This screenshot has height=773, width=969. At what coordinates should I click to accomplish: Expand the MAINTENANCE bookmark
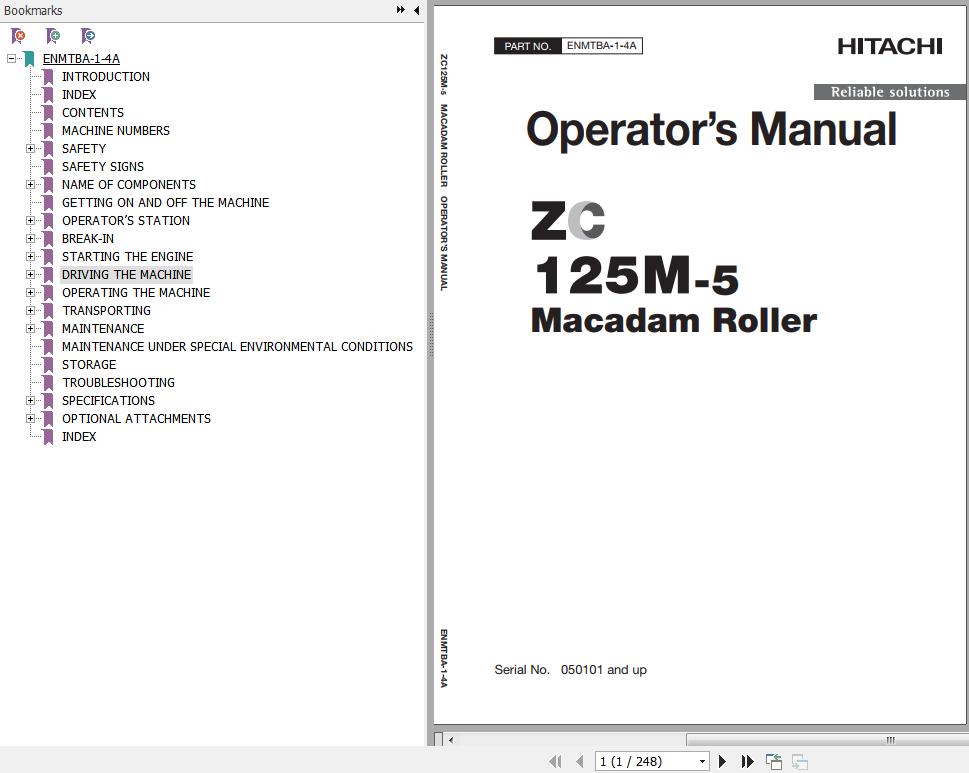30,328
